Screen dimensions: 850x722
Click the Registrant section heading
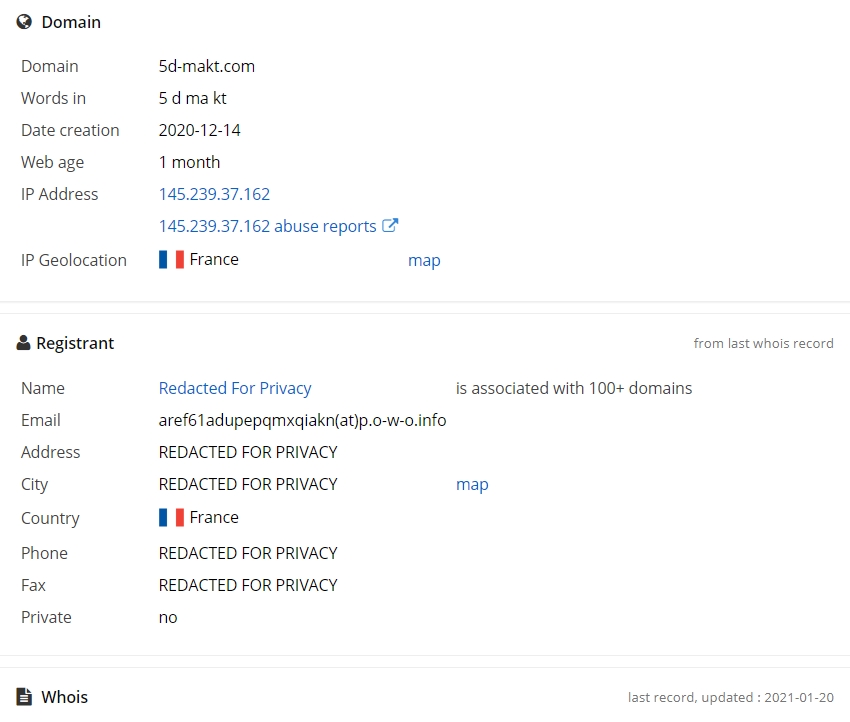click(x=75, y=343)
